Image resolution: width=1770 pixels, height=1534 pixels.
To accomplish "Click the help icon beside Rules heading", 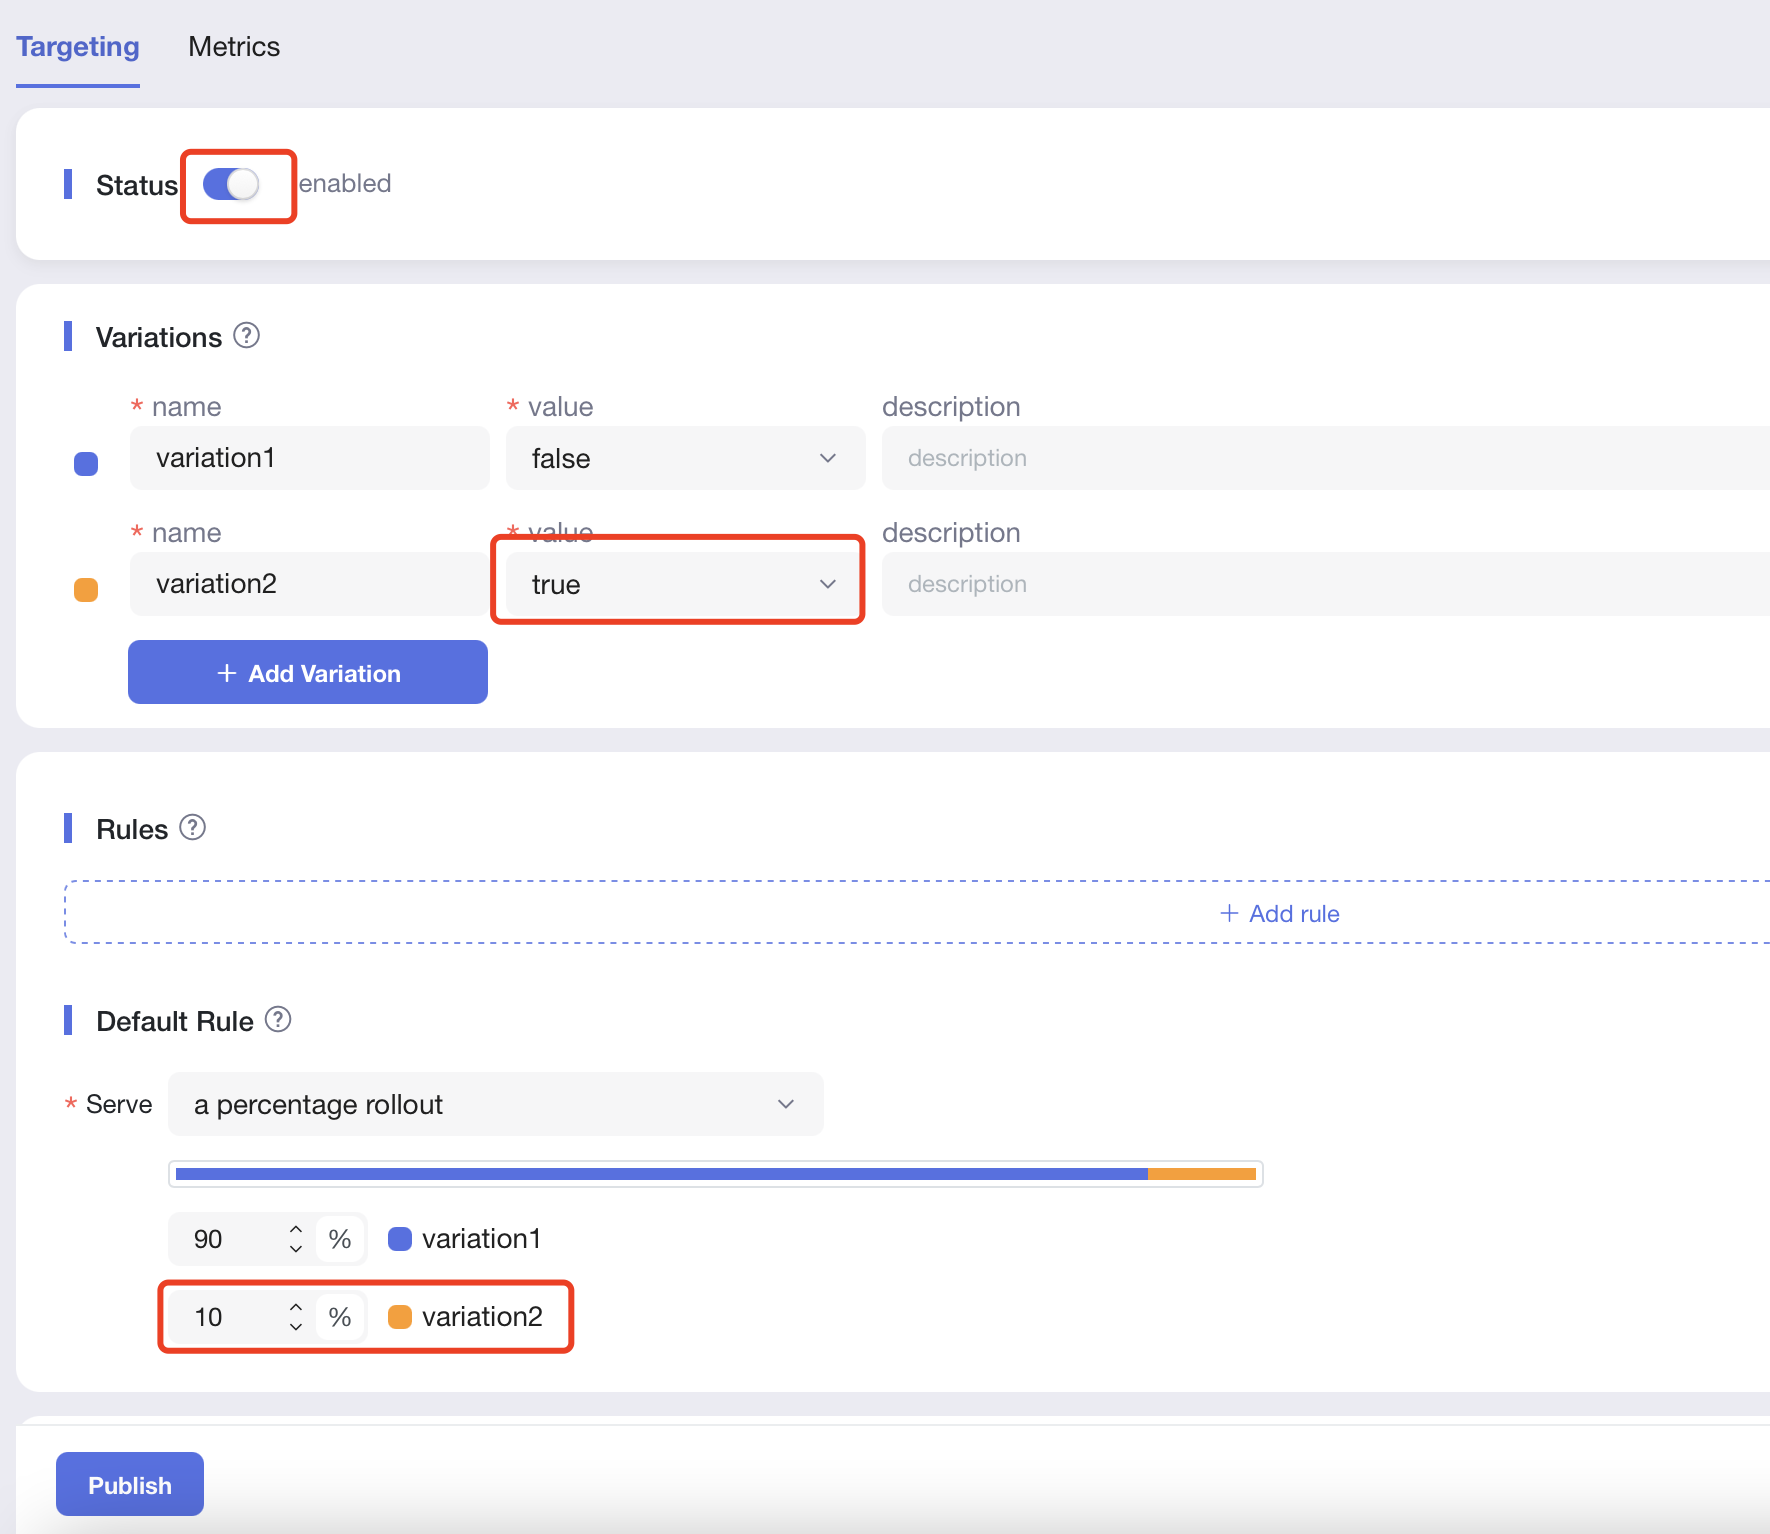I will 192,828.
